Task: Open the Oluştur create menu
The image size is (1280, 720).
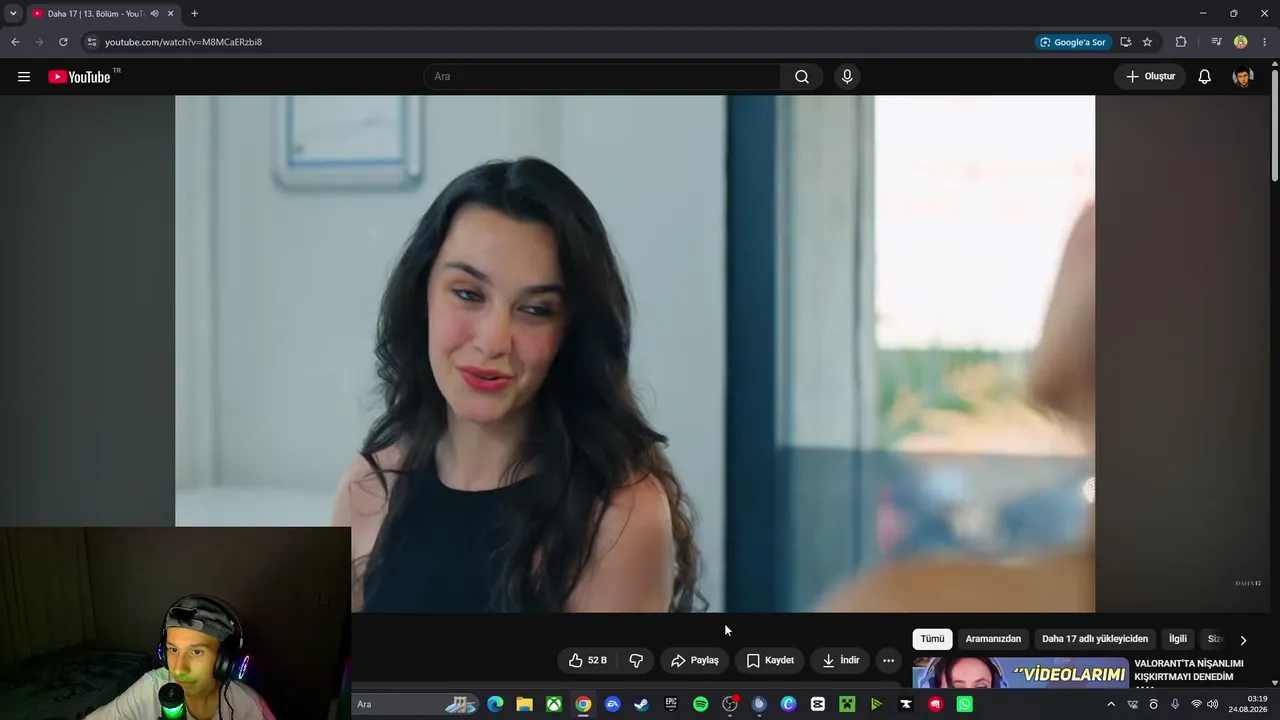Action: (1150, 77)
